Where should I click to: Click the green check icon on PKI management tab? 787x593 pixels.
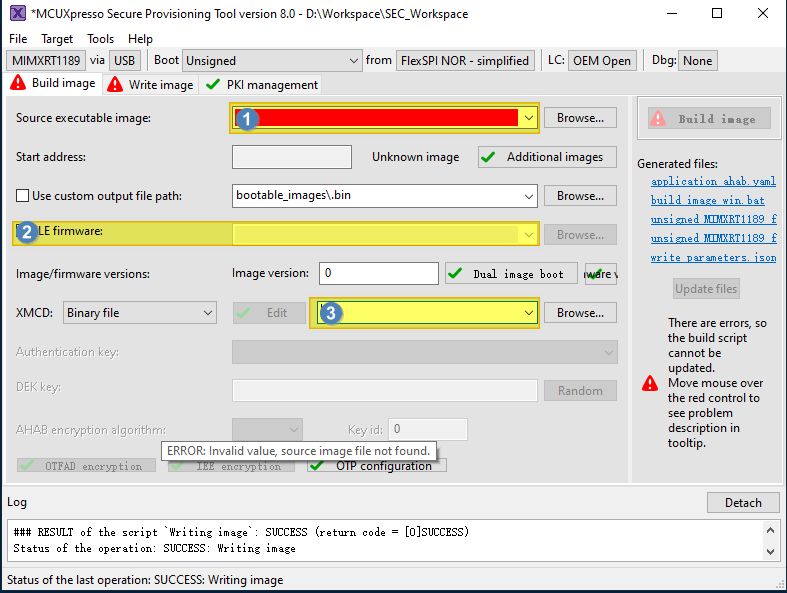tap(212, 85)
